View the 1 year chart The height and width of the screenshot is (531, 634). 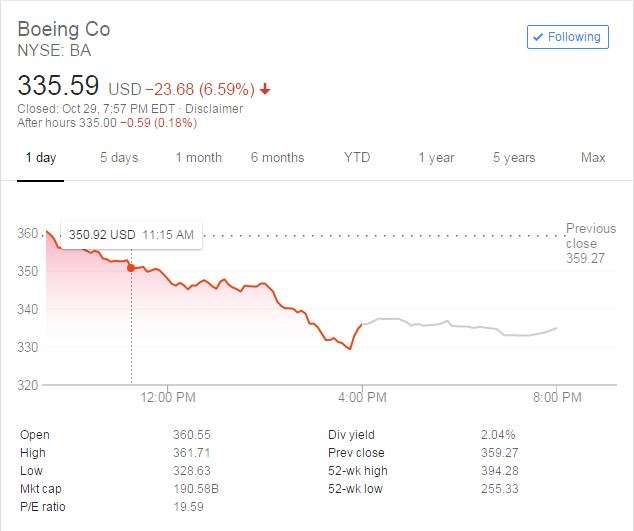(436, 158)
